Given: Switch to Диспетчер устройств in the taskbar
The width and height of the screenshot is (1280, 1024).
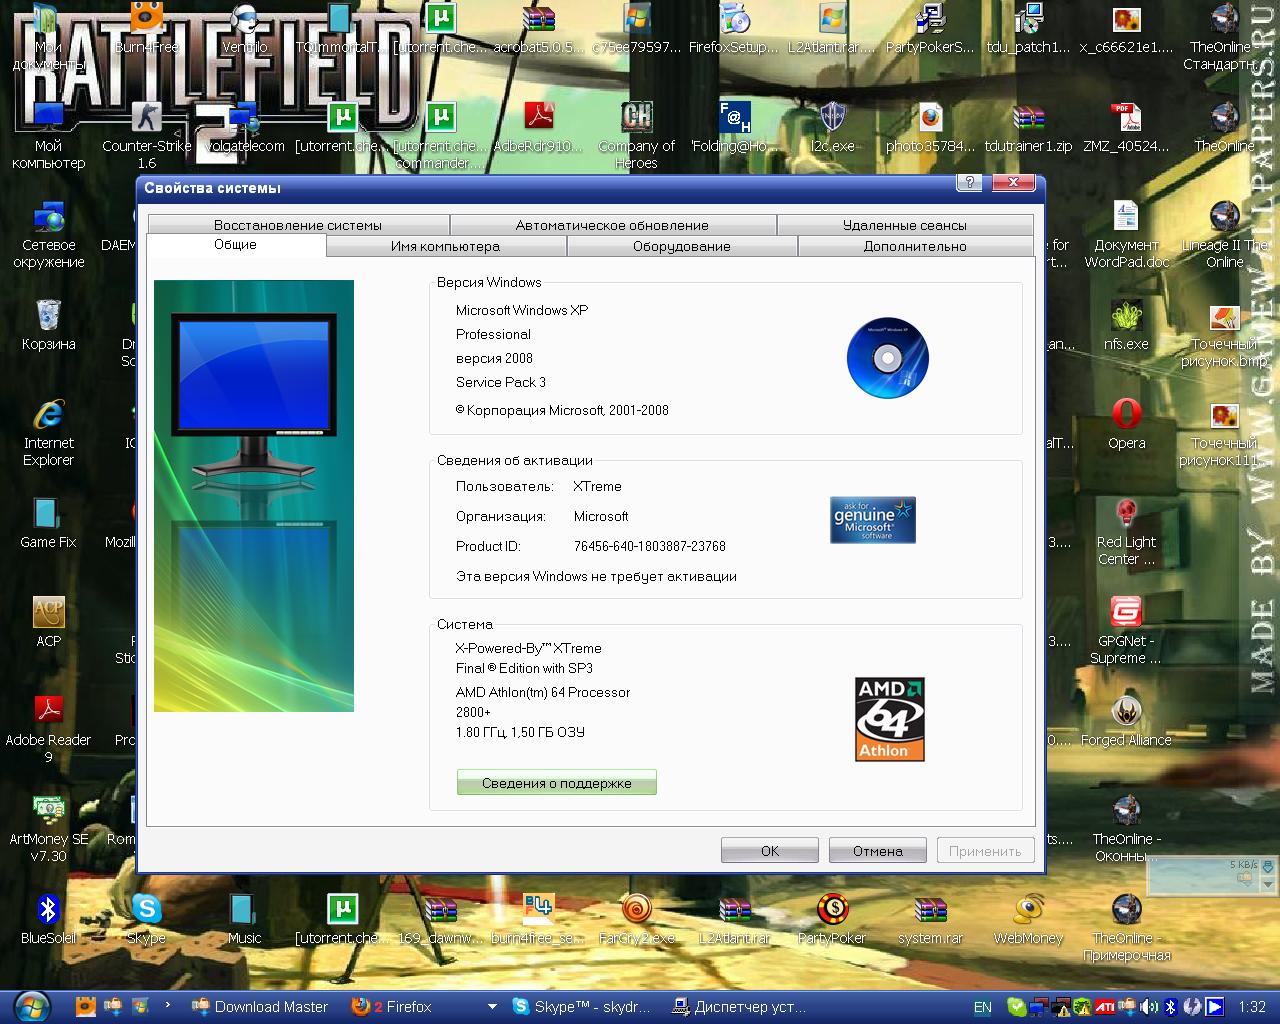Looking at the screenshot, I should click(740, 1007).
